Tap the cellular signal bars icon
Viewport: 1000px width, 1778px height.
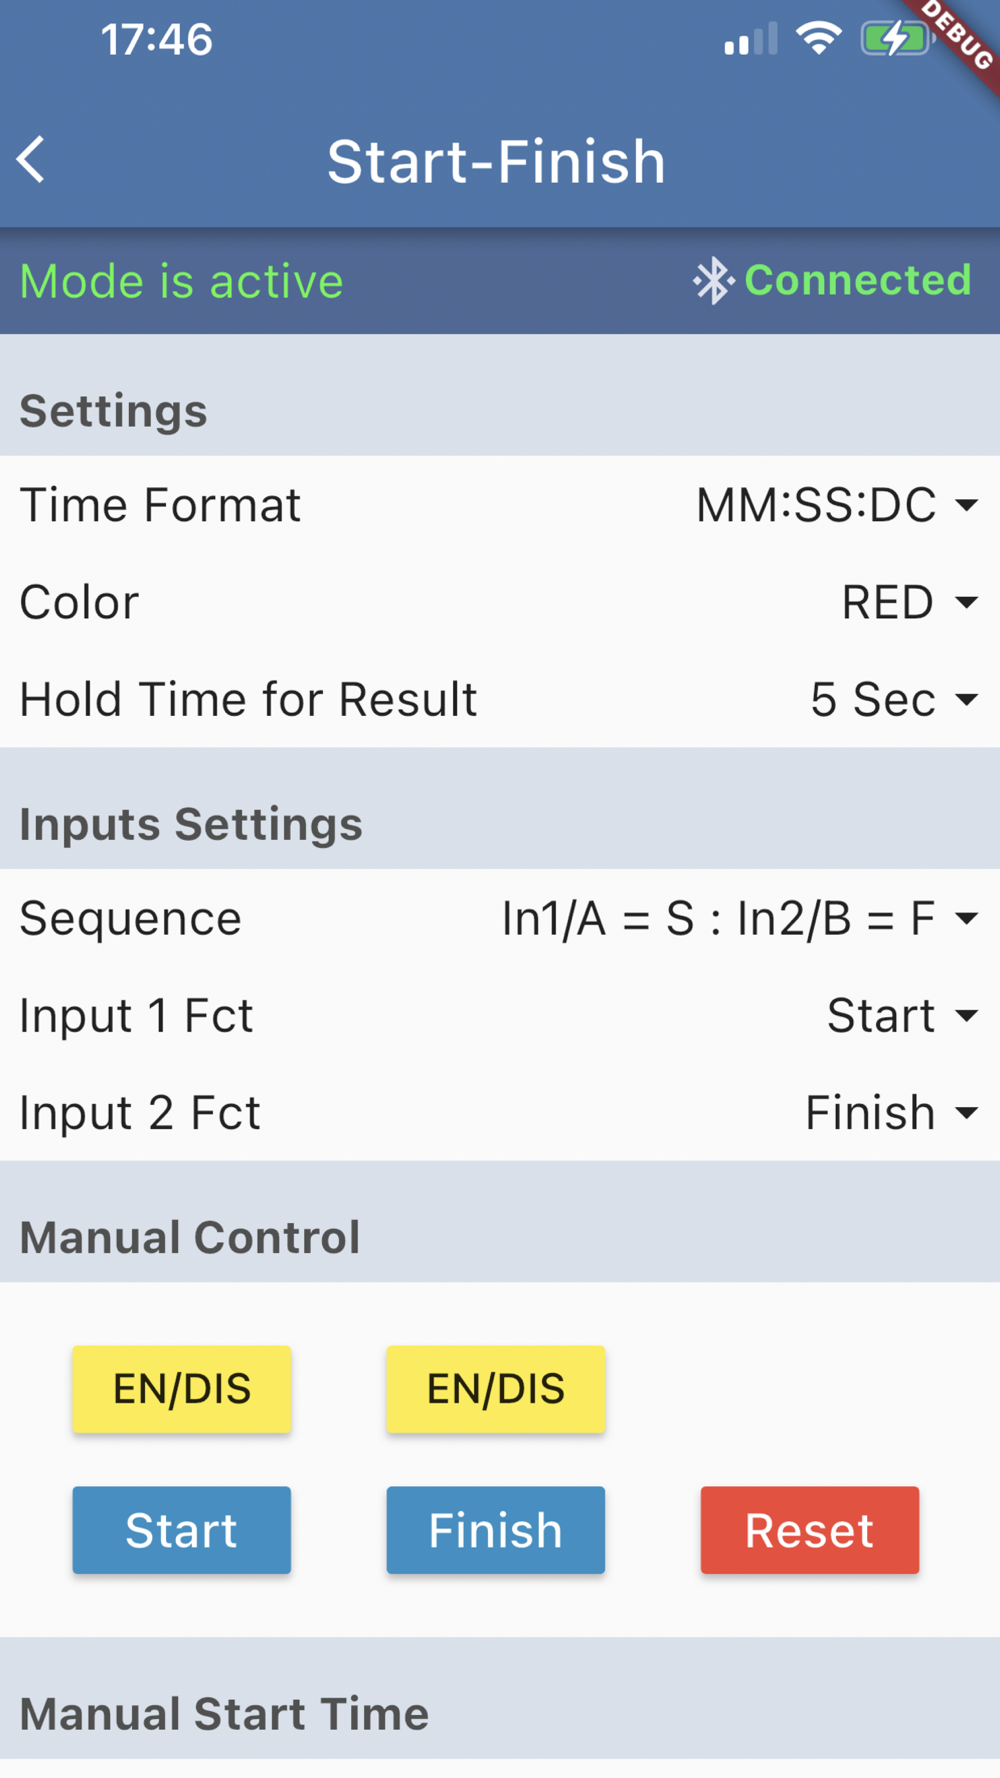[750, 41]
